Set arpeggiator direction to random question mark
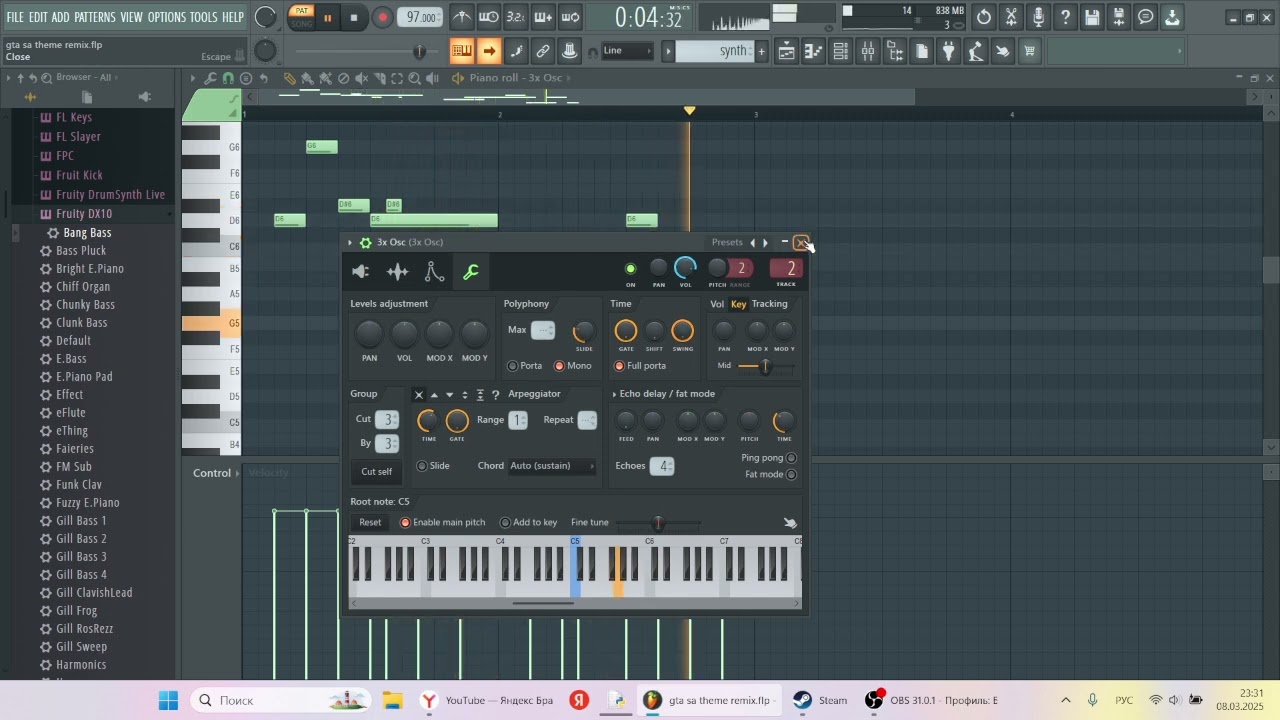The height and width of the screenshot is (720, 1280). [495, 395]
